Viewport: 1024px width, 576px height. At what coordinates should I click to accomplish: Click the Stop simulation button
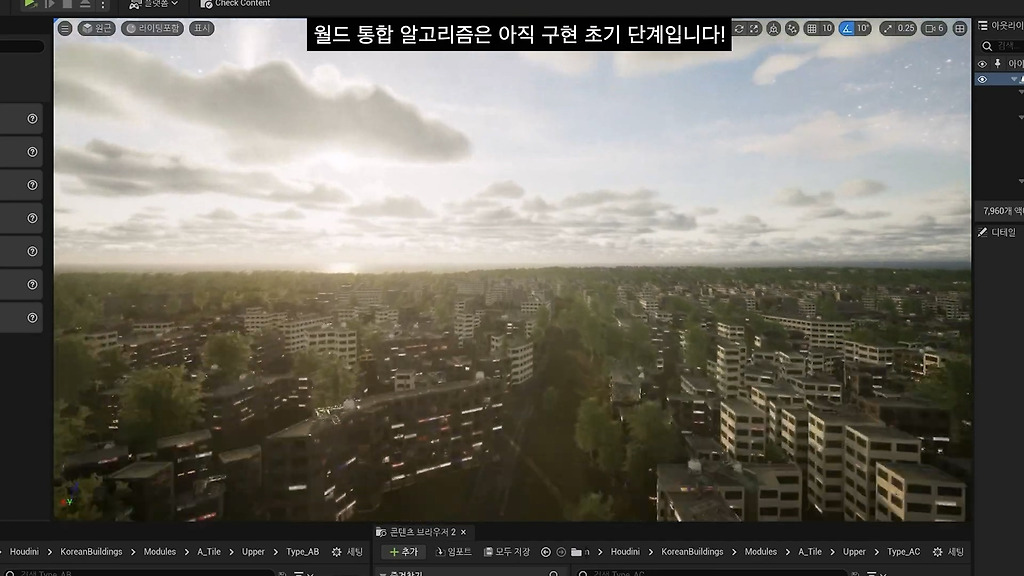click(67, 3)
